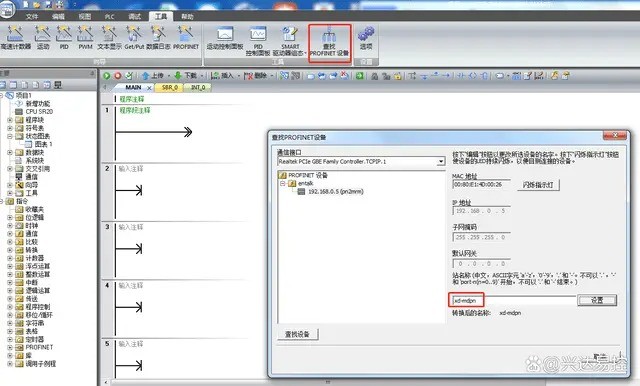
Task: Expand the 位逻辑 instruction folder
Action: 10,217
